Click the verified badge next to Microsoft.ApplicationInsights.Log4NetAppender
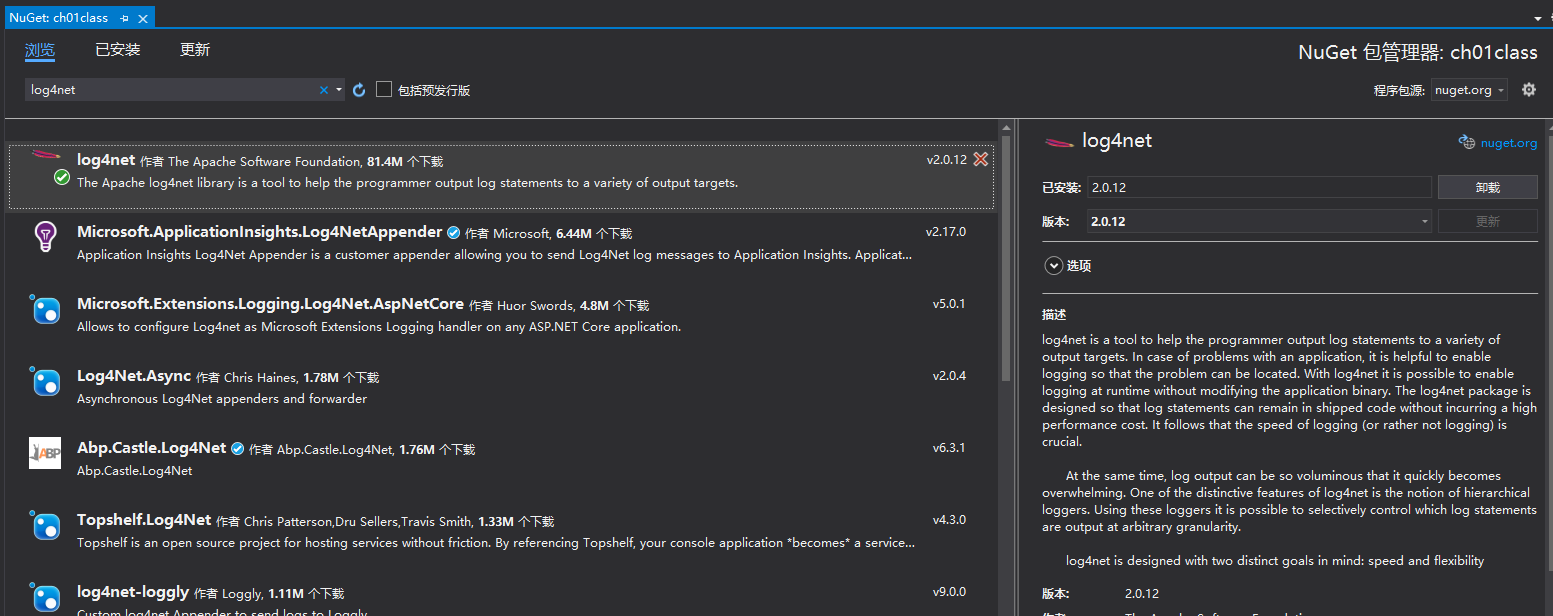1553x616 pixels. click(453, 232)
